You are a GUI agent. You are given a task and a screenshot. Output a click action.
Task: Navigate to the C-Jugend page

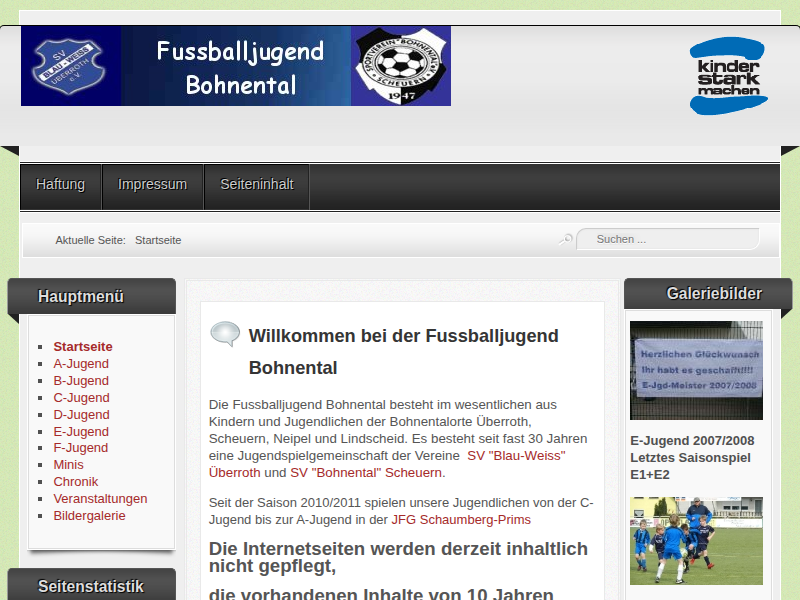point(81,398)
